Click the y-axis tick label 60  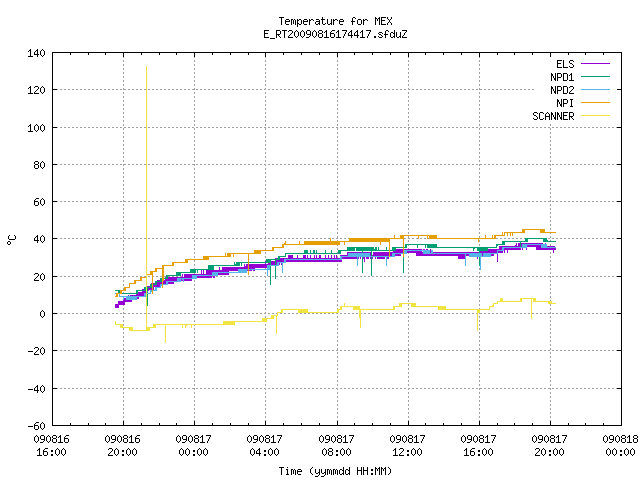click(x=39, y=202)
